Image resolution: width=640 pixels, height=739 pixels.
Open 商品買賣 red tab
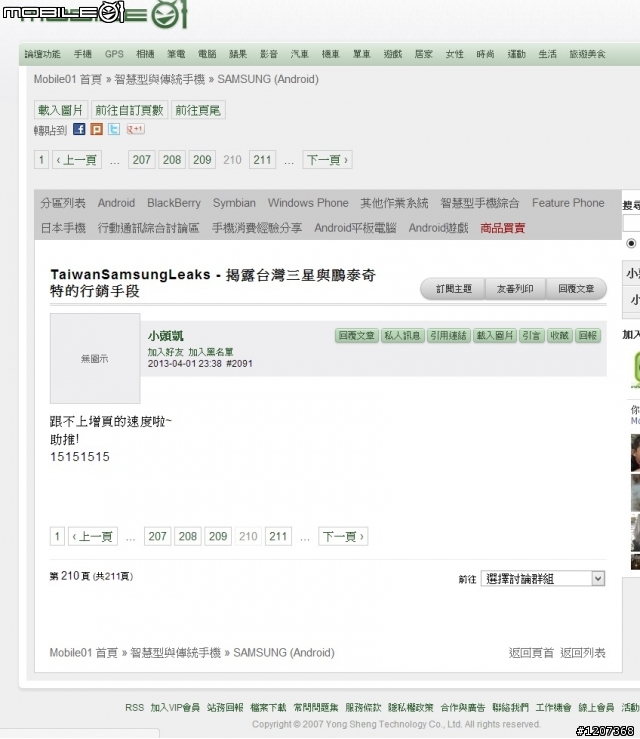502,228
